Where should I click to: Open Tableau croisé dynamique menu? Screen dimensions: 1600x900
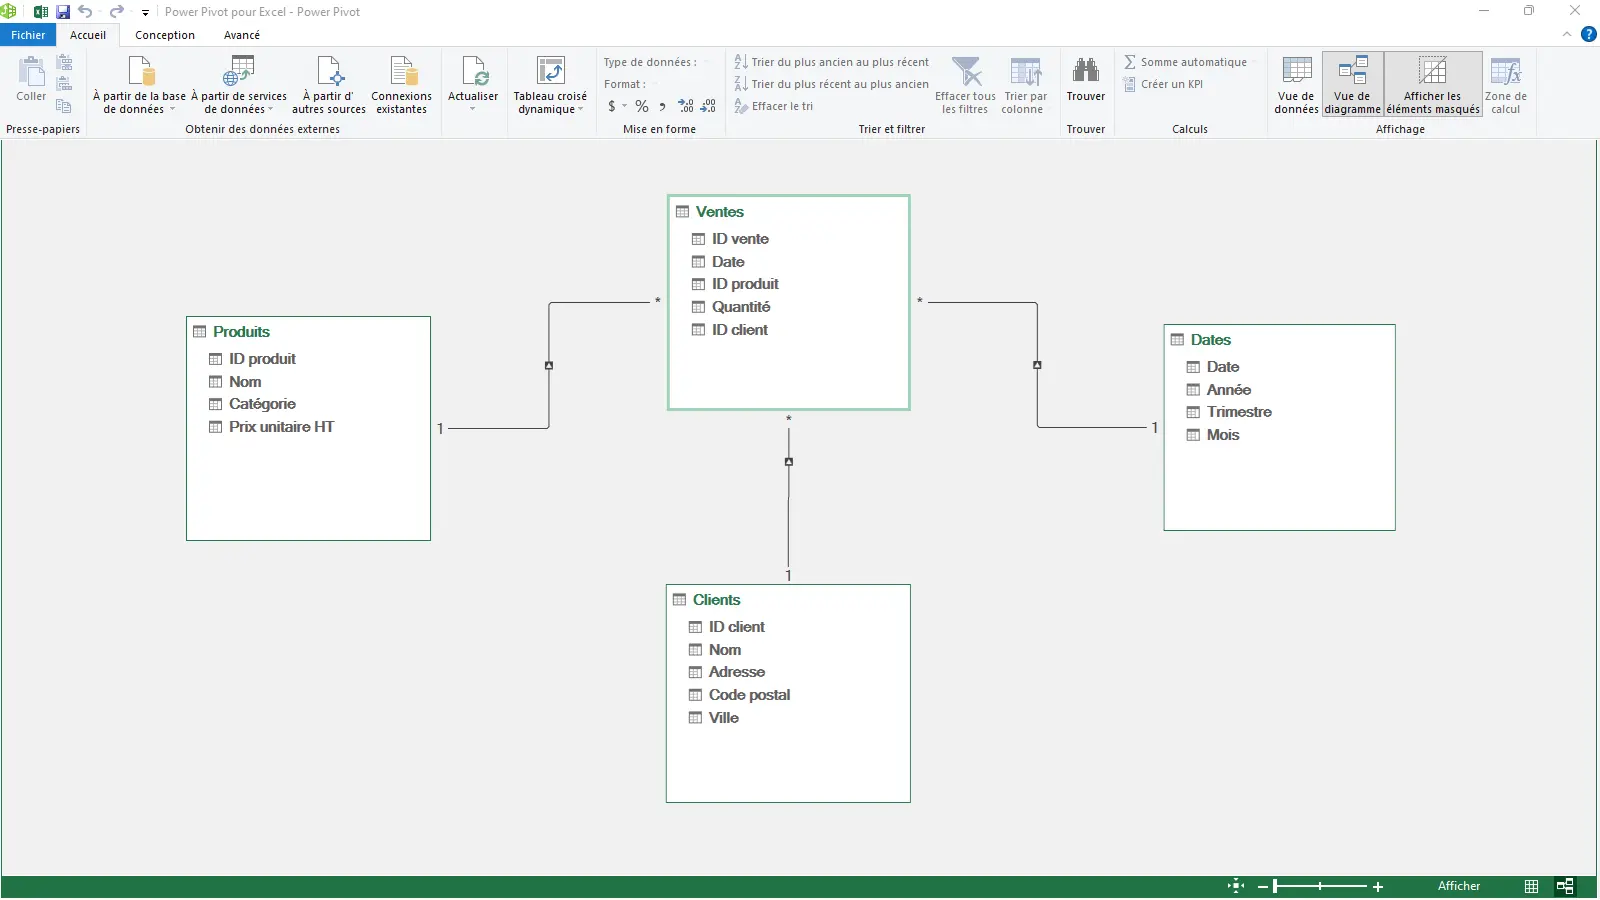pos(550,85)
